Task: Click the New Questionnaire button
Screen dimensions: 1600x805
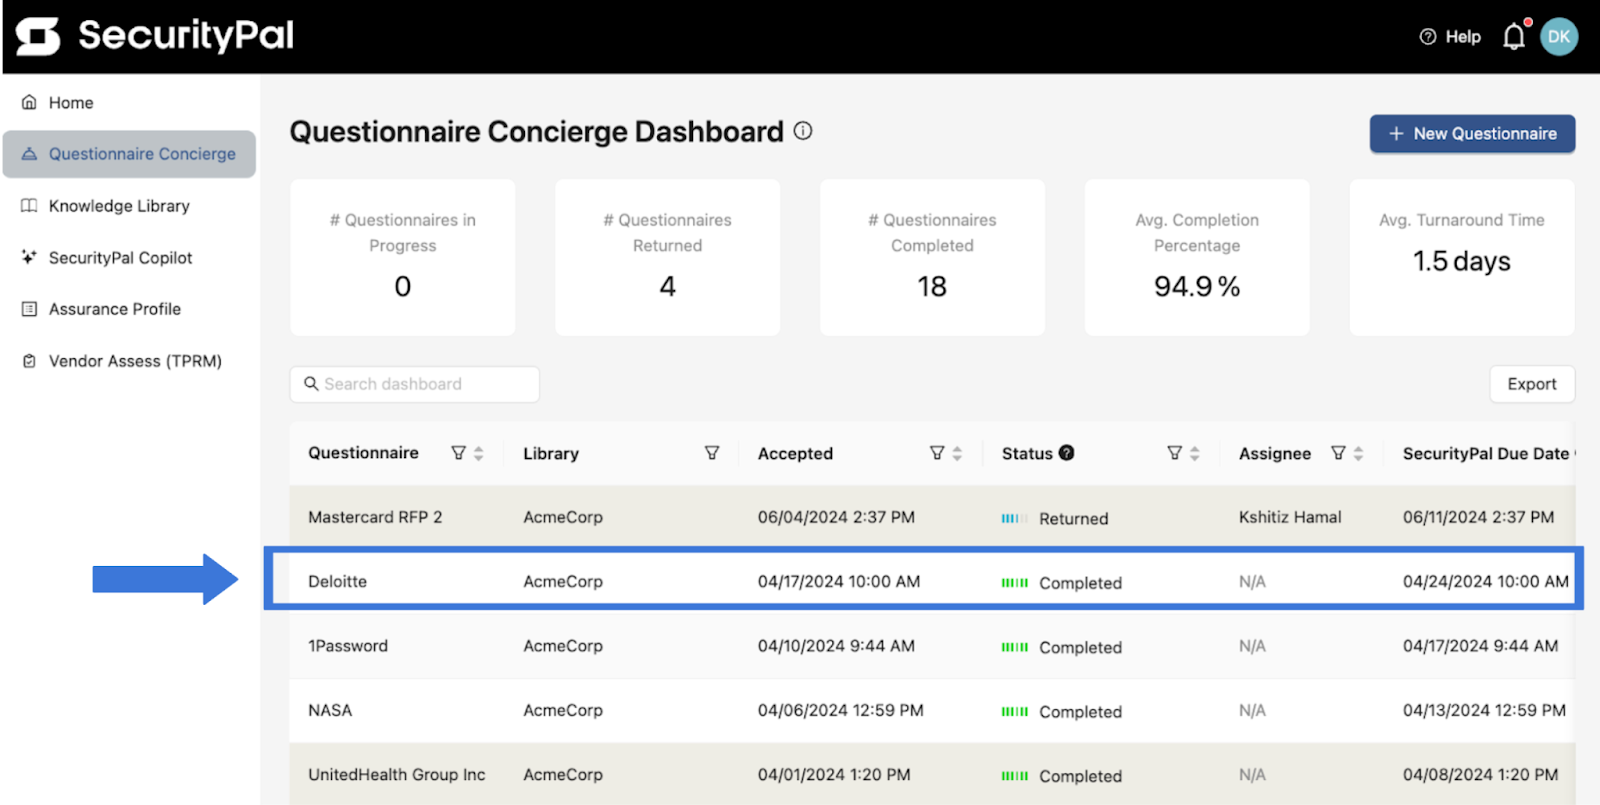Action: pyautogui.click(x=1472, y=134)
